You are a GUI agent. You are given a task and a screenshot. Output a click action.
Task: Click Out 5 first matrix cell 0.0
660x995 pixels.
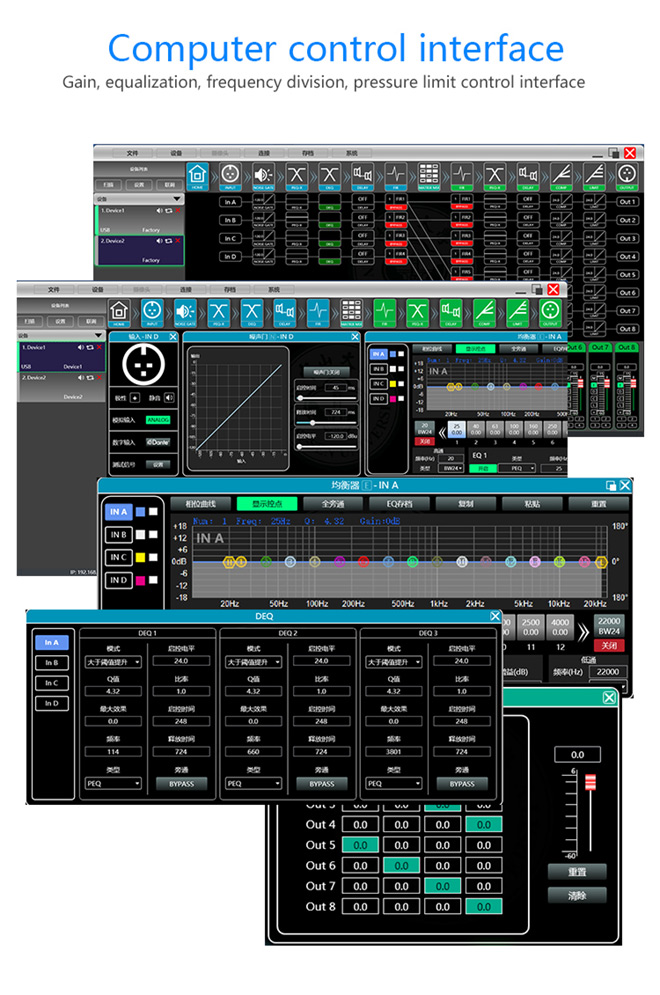click(360, 845)
